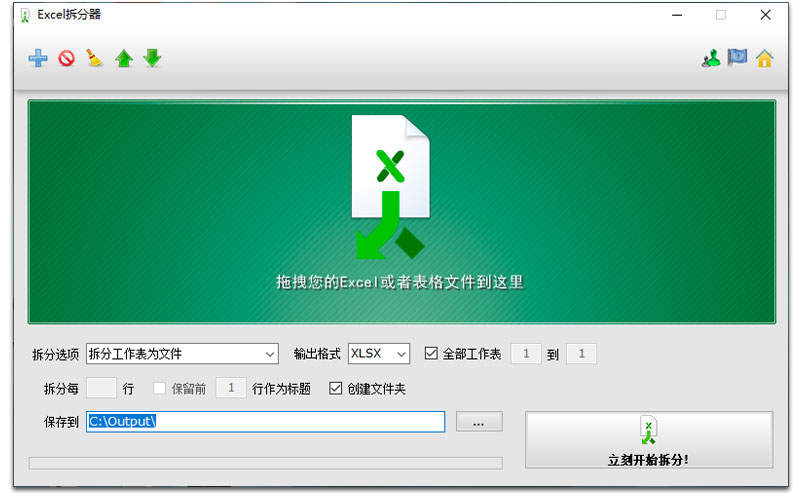The width and height of the screenshot is (800, 500).
Task: Open the user registration icon
Action: pyautogui.click(x=711, y=58)
